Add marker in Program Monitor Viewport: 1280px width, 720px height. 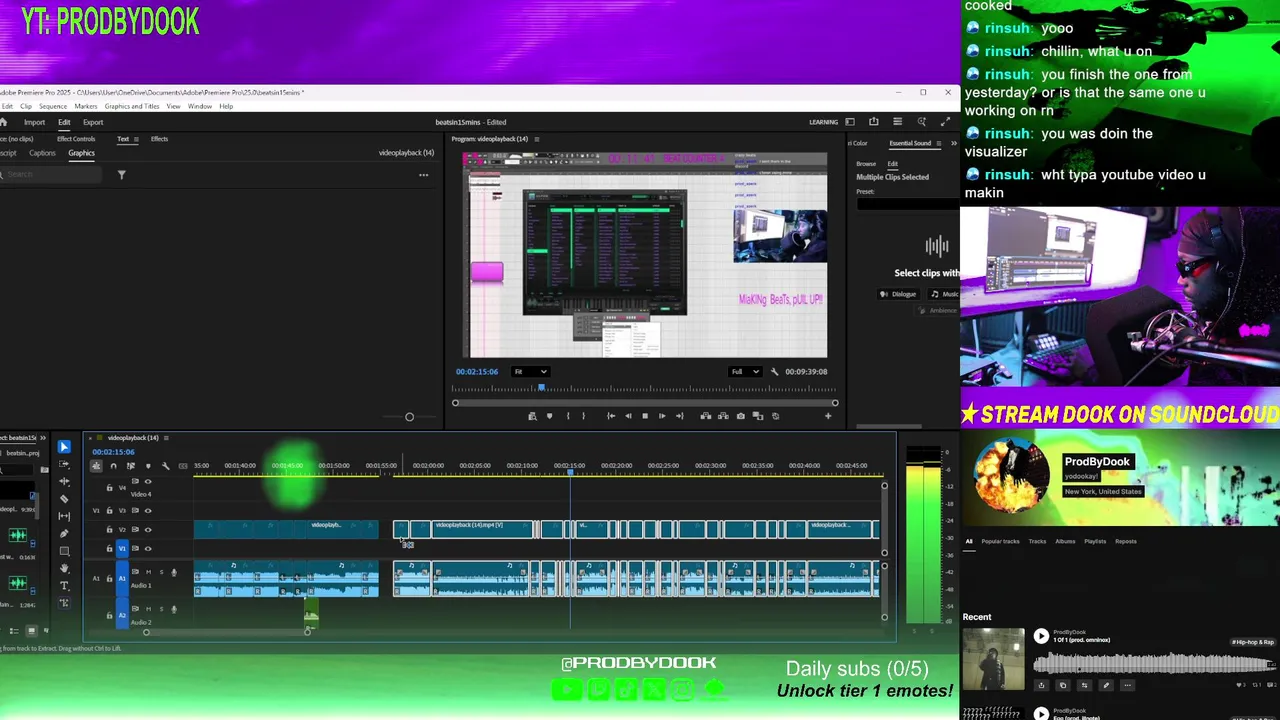click(x=549, y=416)
